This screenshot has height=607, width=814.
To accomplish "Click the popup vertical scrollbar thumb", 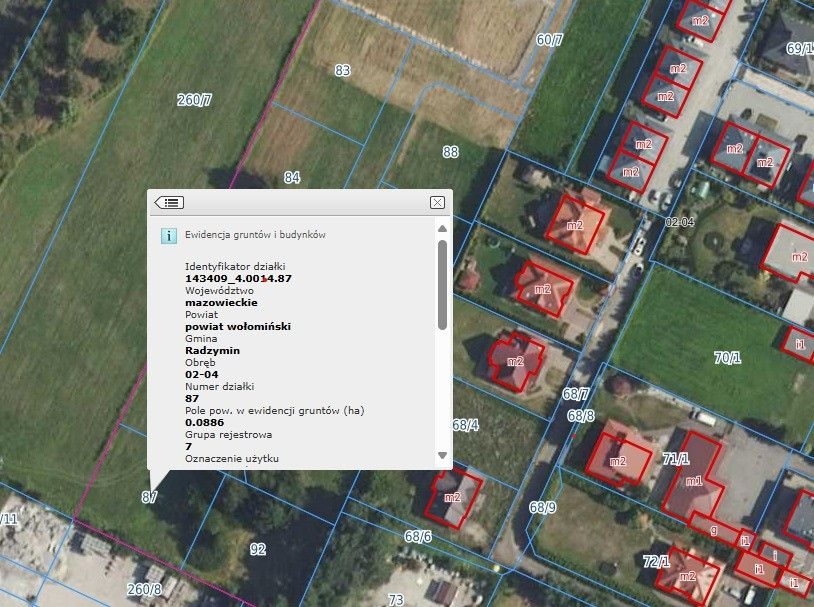I will click(x=442, y=285).
